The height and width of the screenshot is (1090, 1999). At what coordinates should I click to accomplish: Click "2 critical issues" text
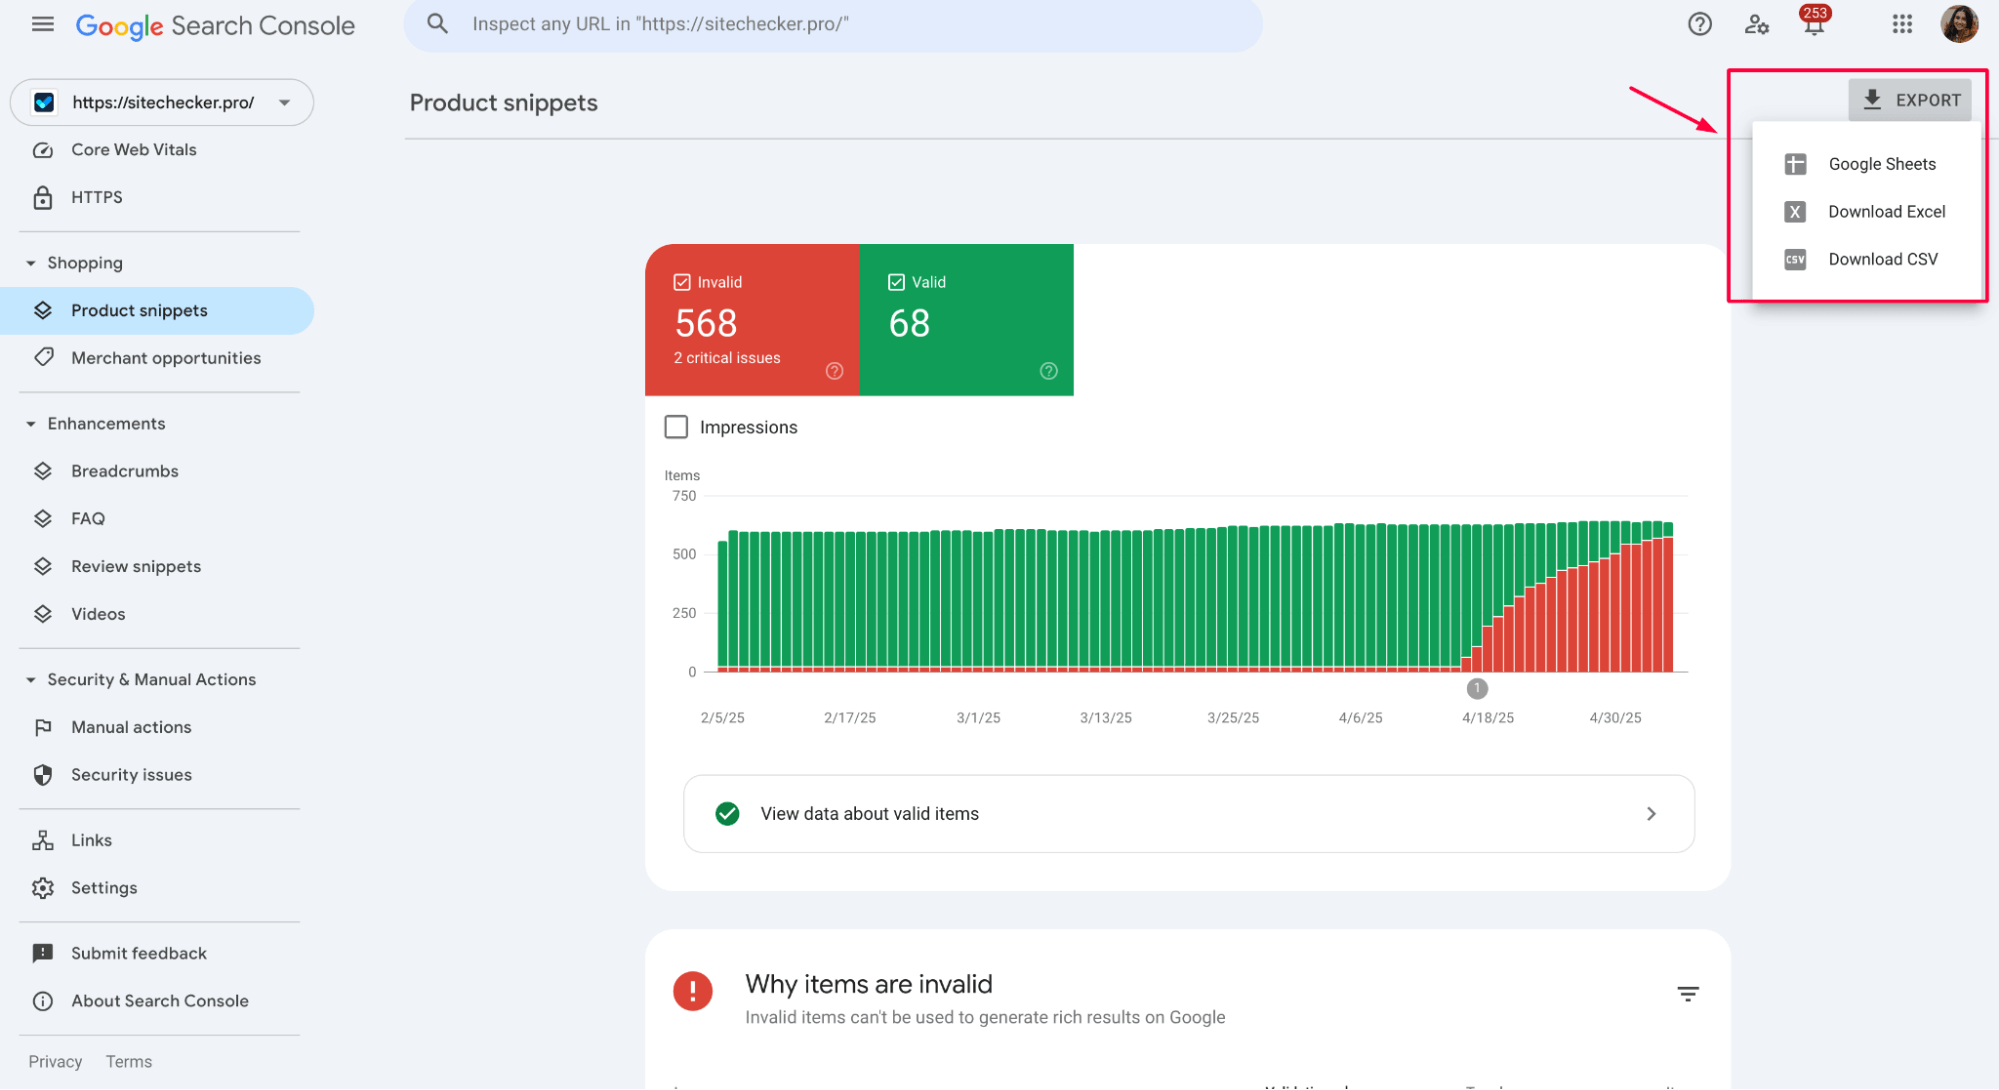(726, 358)
